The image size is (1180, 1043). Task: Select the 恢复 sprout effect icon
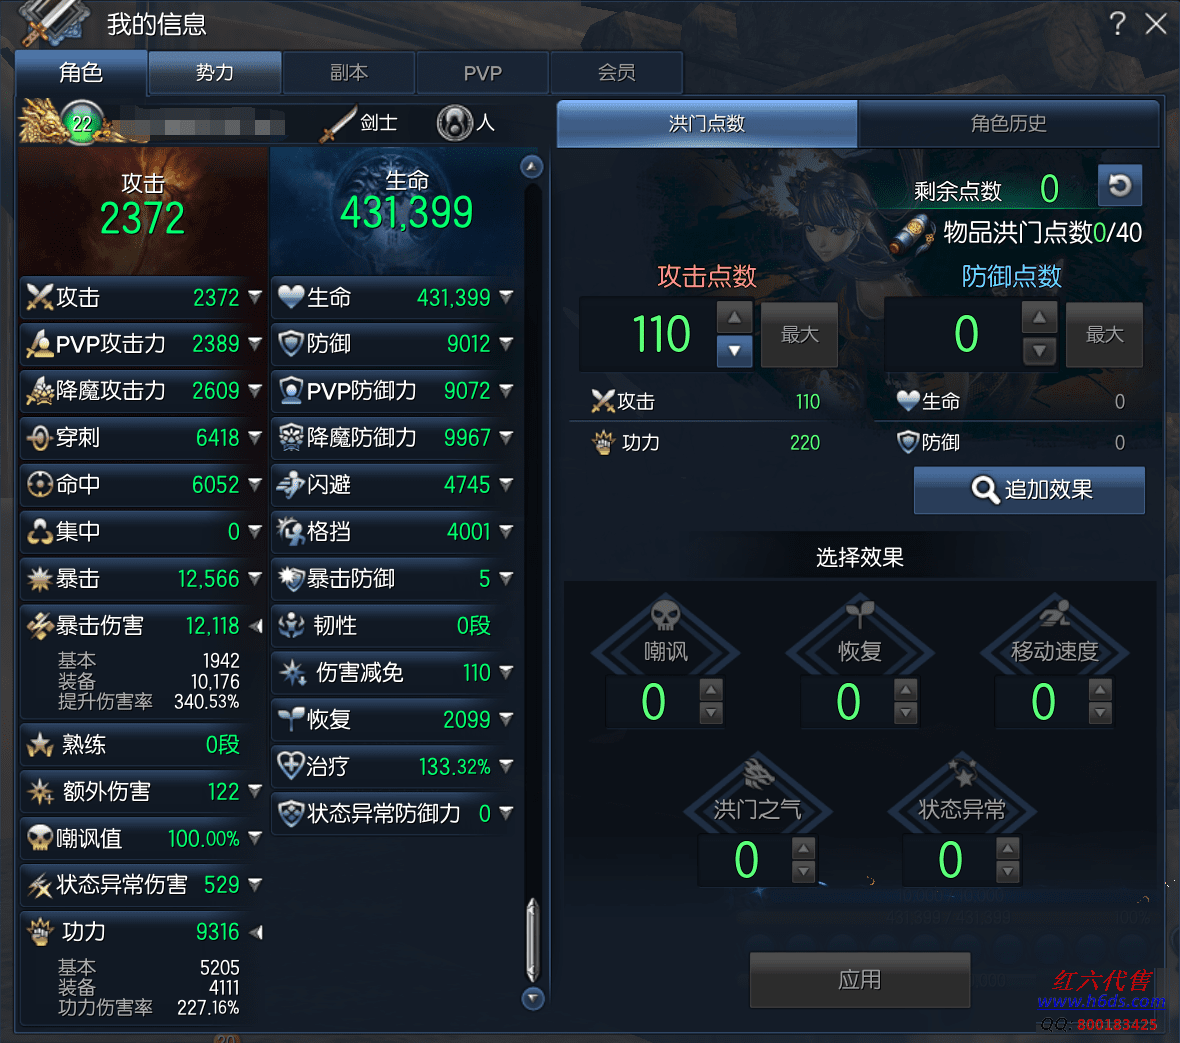pyautogui.click(x=860, y=614)
